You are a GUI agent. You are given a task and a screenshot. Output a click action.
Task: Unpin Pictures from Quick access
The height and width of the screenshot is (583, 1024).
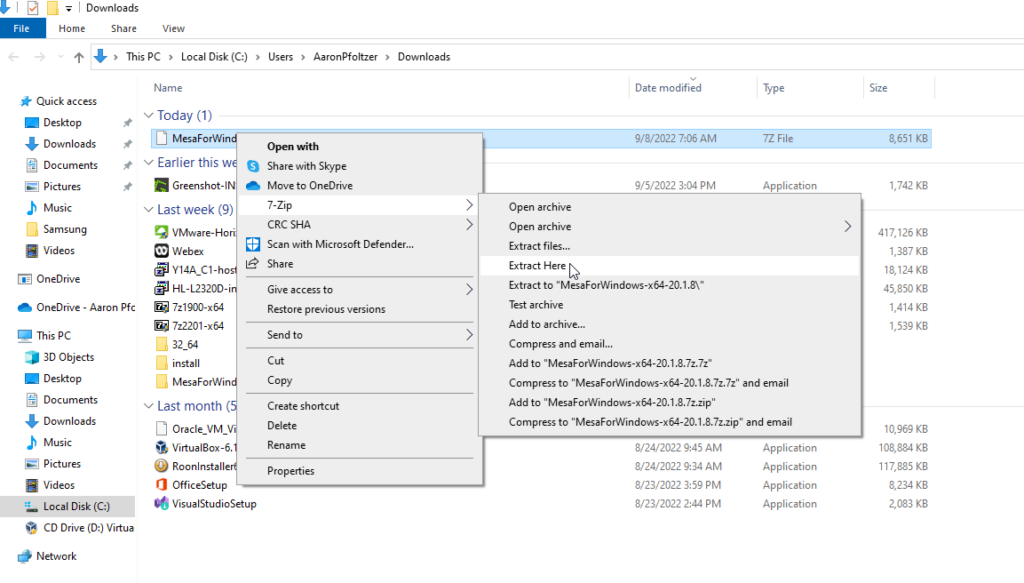tap(127, 187)
